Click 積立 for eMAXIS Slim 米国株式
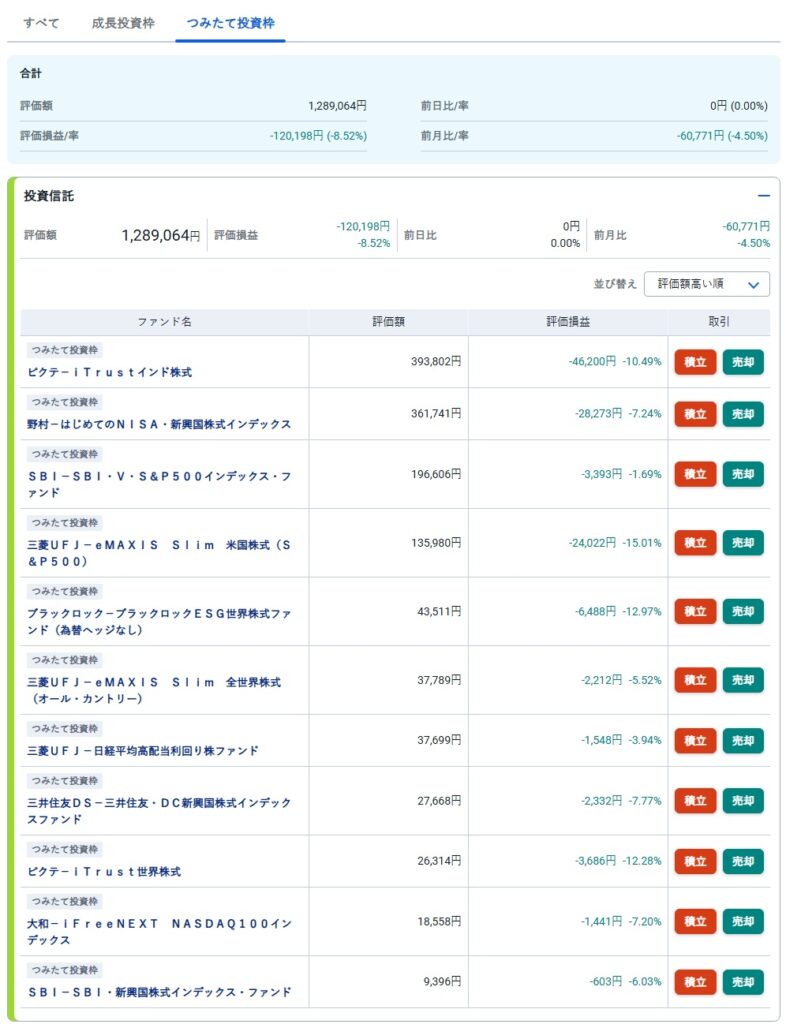 coord(695,543)
